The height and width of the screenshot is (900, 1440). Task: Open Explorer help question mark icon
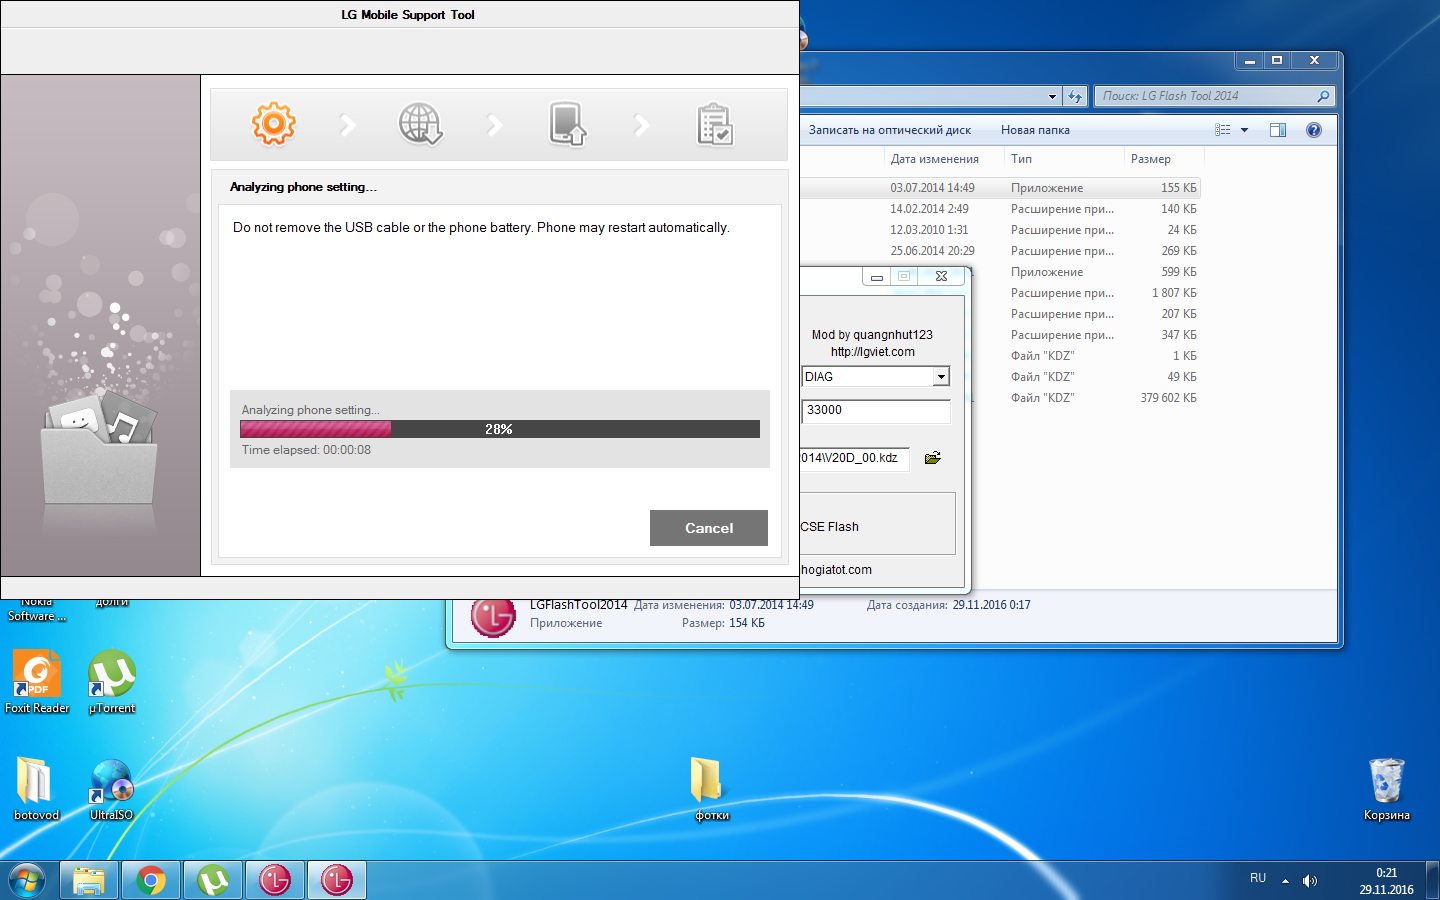[x=1314, y=130]
